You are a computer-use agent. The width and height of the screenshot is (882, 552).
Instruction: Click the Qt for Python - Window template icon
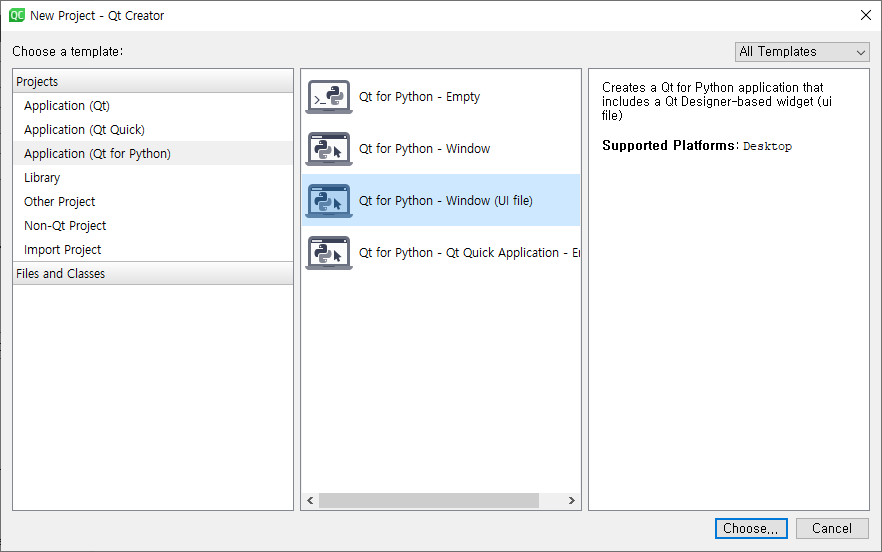pyautogui.click(x=329, y=149)
